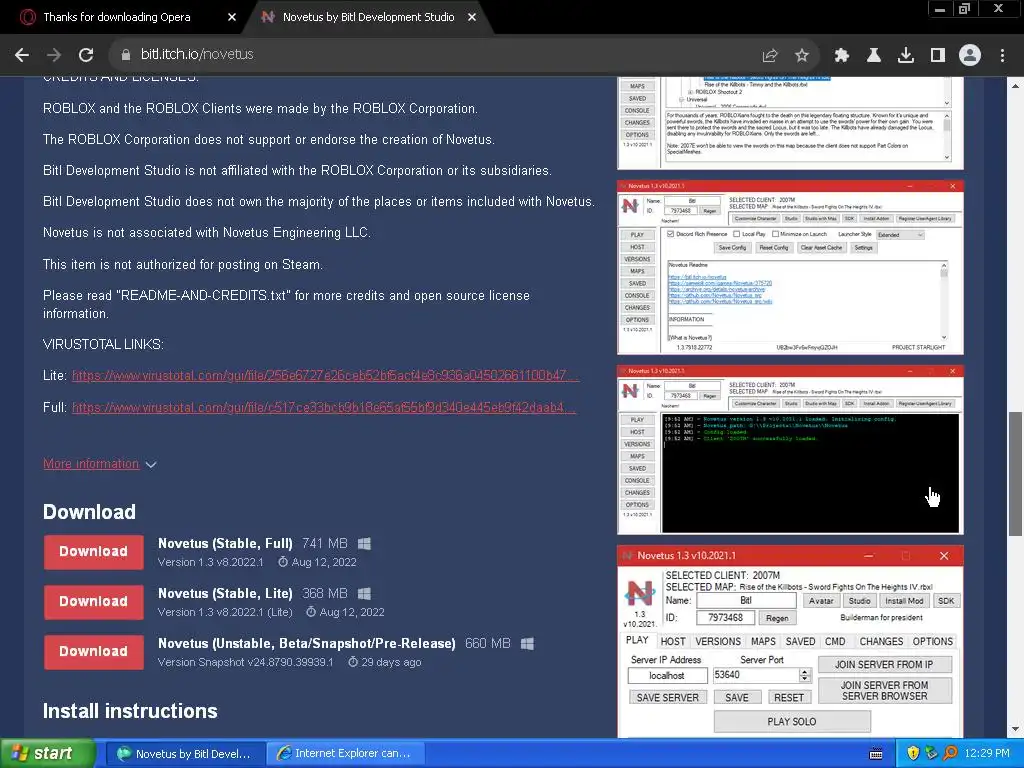Open Chrome Labs flask icon

pos(874,56)
